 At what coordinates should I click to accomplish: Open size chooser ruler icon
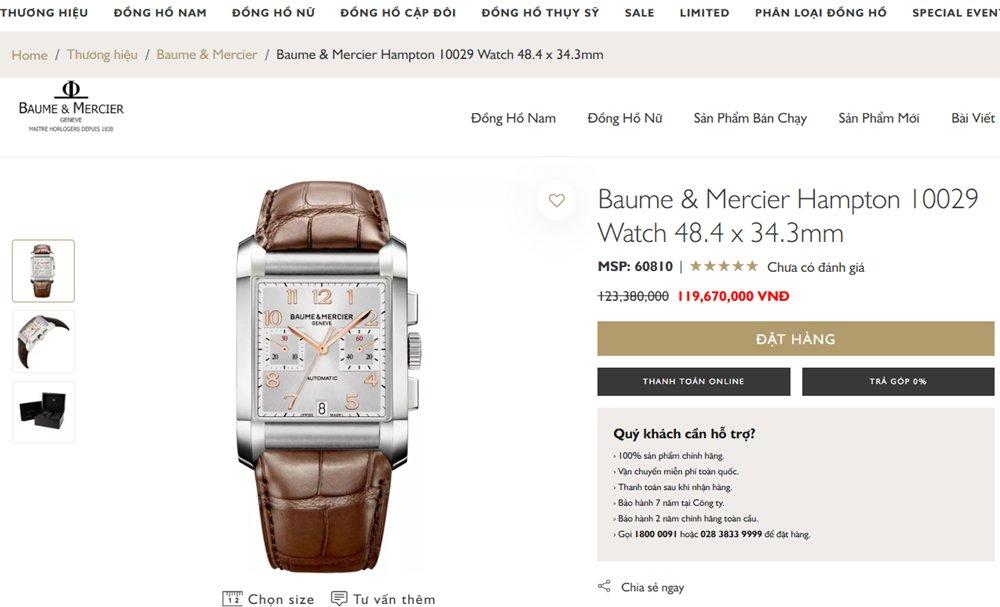click(232, 599)
